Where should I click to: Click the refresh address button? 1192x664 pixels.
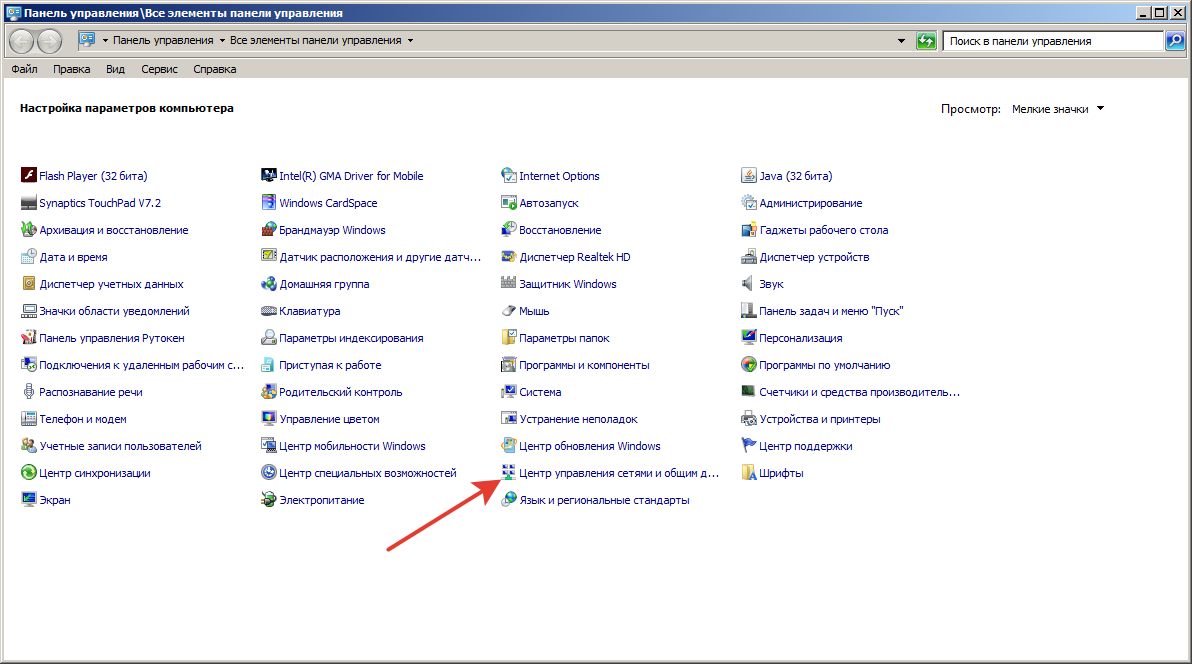click(926, 41)
